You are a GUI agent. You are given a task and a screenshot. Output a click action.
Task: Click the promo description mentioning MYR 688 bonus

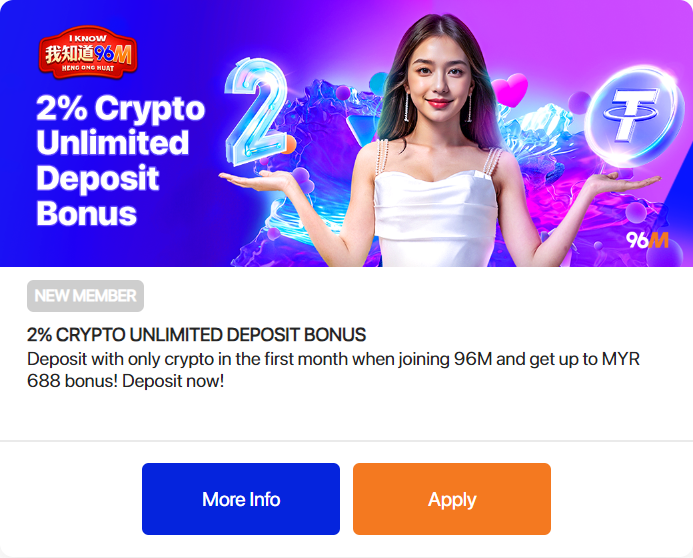point(334,370)
